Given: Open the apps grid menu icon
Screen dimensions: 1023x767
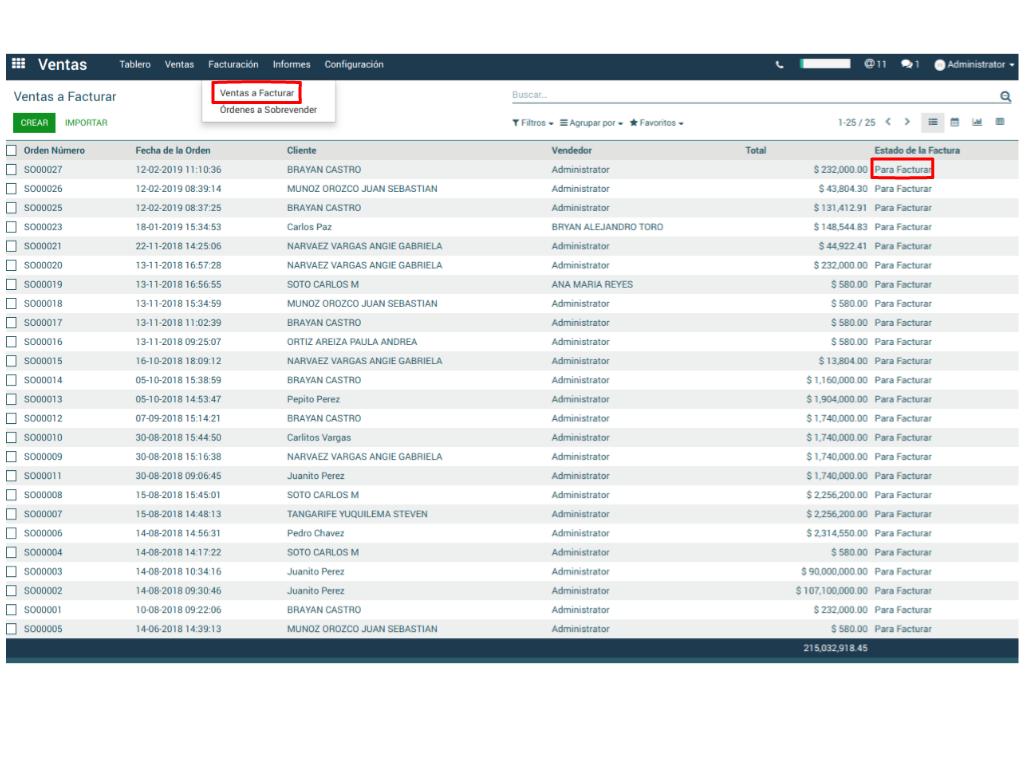Looking at the screenshot, I should click(x=18, y=64).
